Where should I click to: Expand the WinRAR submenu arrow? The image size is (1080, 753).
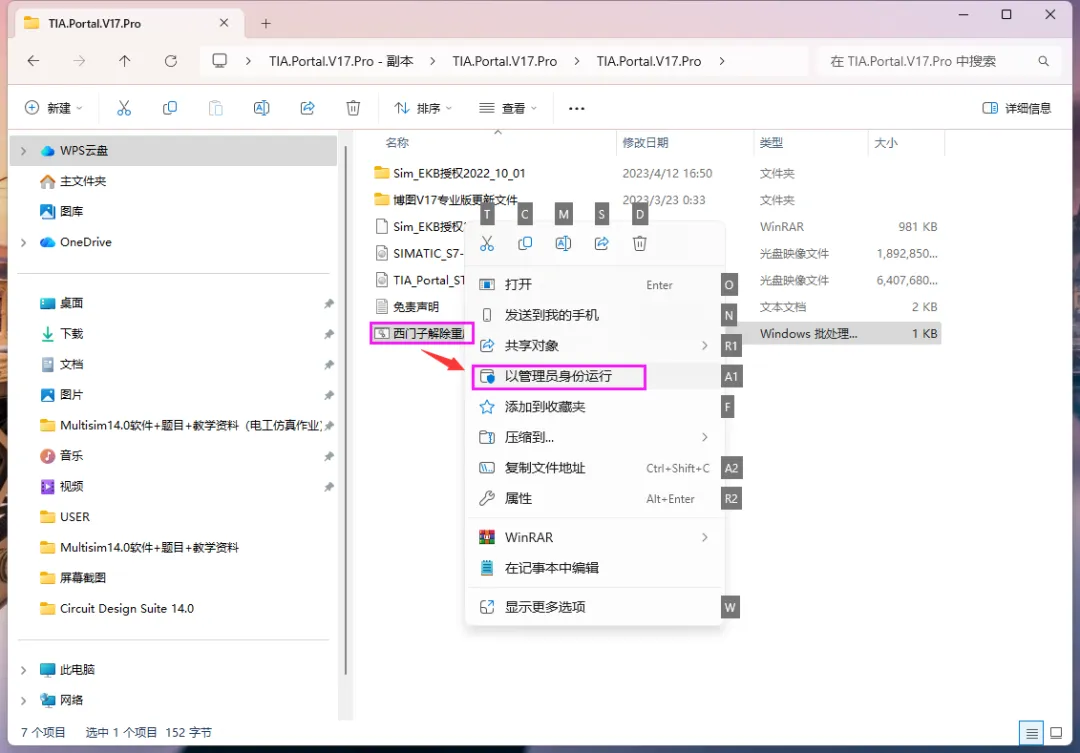705,537
